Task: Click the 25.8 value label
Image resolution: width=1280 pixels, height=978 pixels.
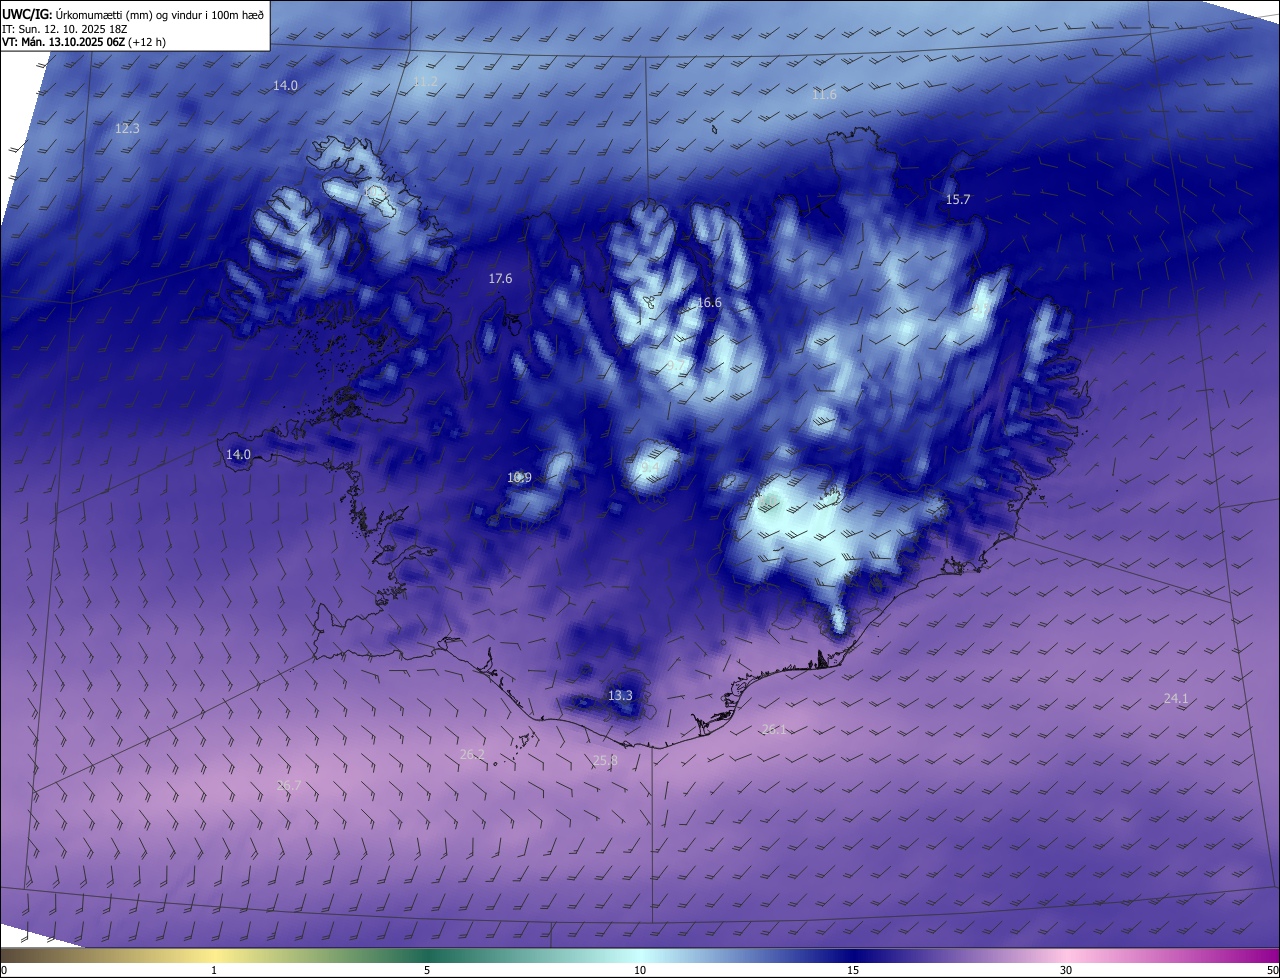Action: [605, 760]
